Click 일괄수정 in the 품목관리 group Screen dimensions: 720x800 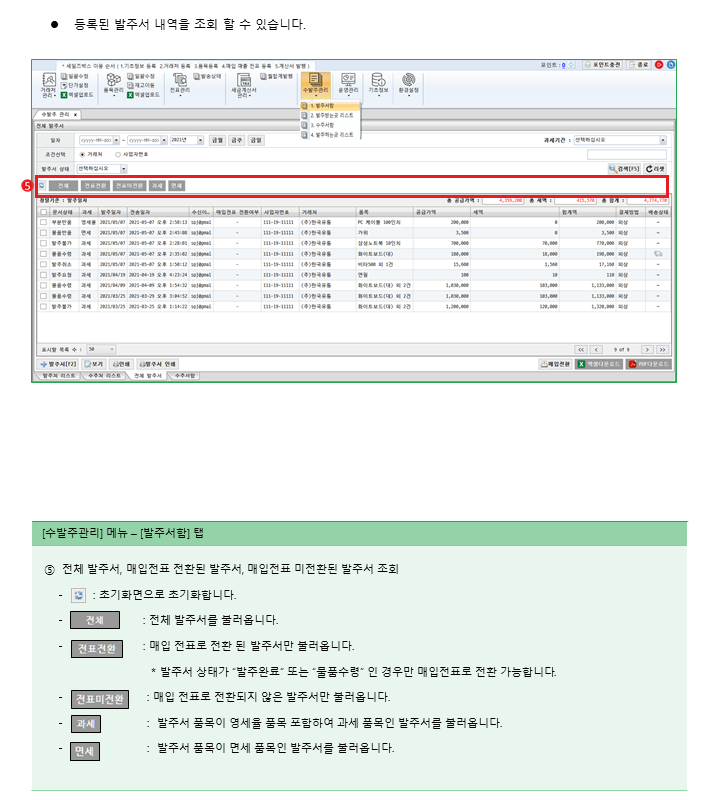pos(141,77)
